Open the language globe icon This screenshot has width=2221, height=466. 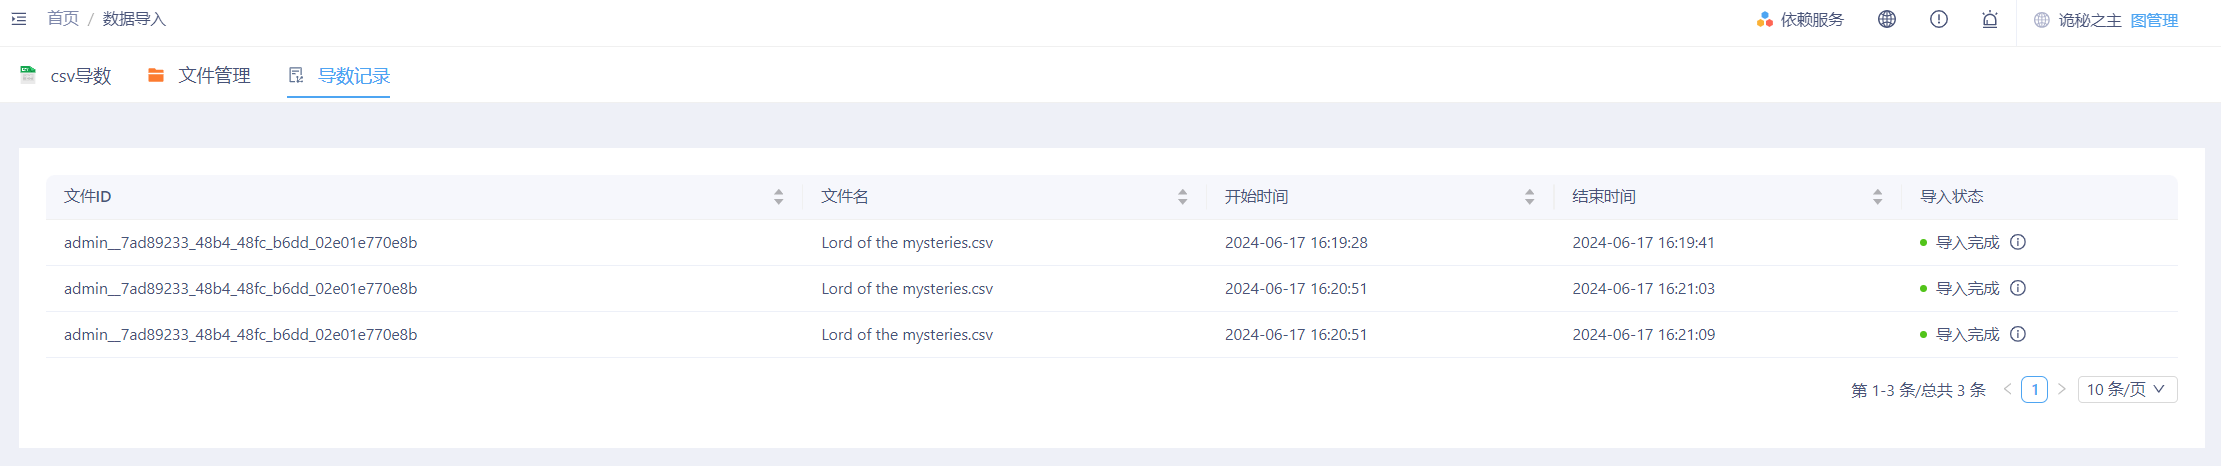pos(1887,19)
